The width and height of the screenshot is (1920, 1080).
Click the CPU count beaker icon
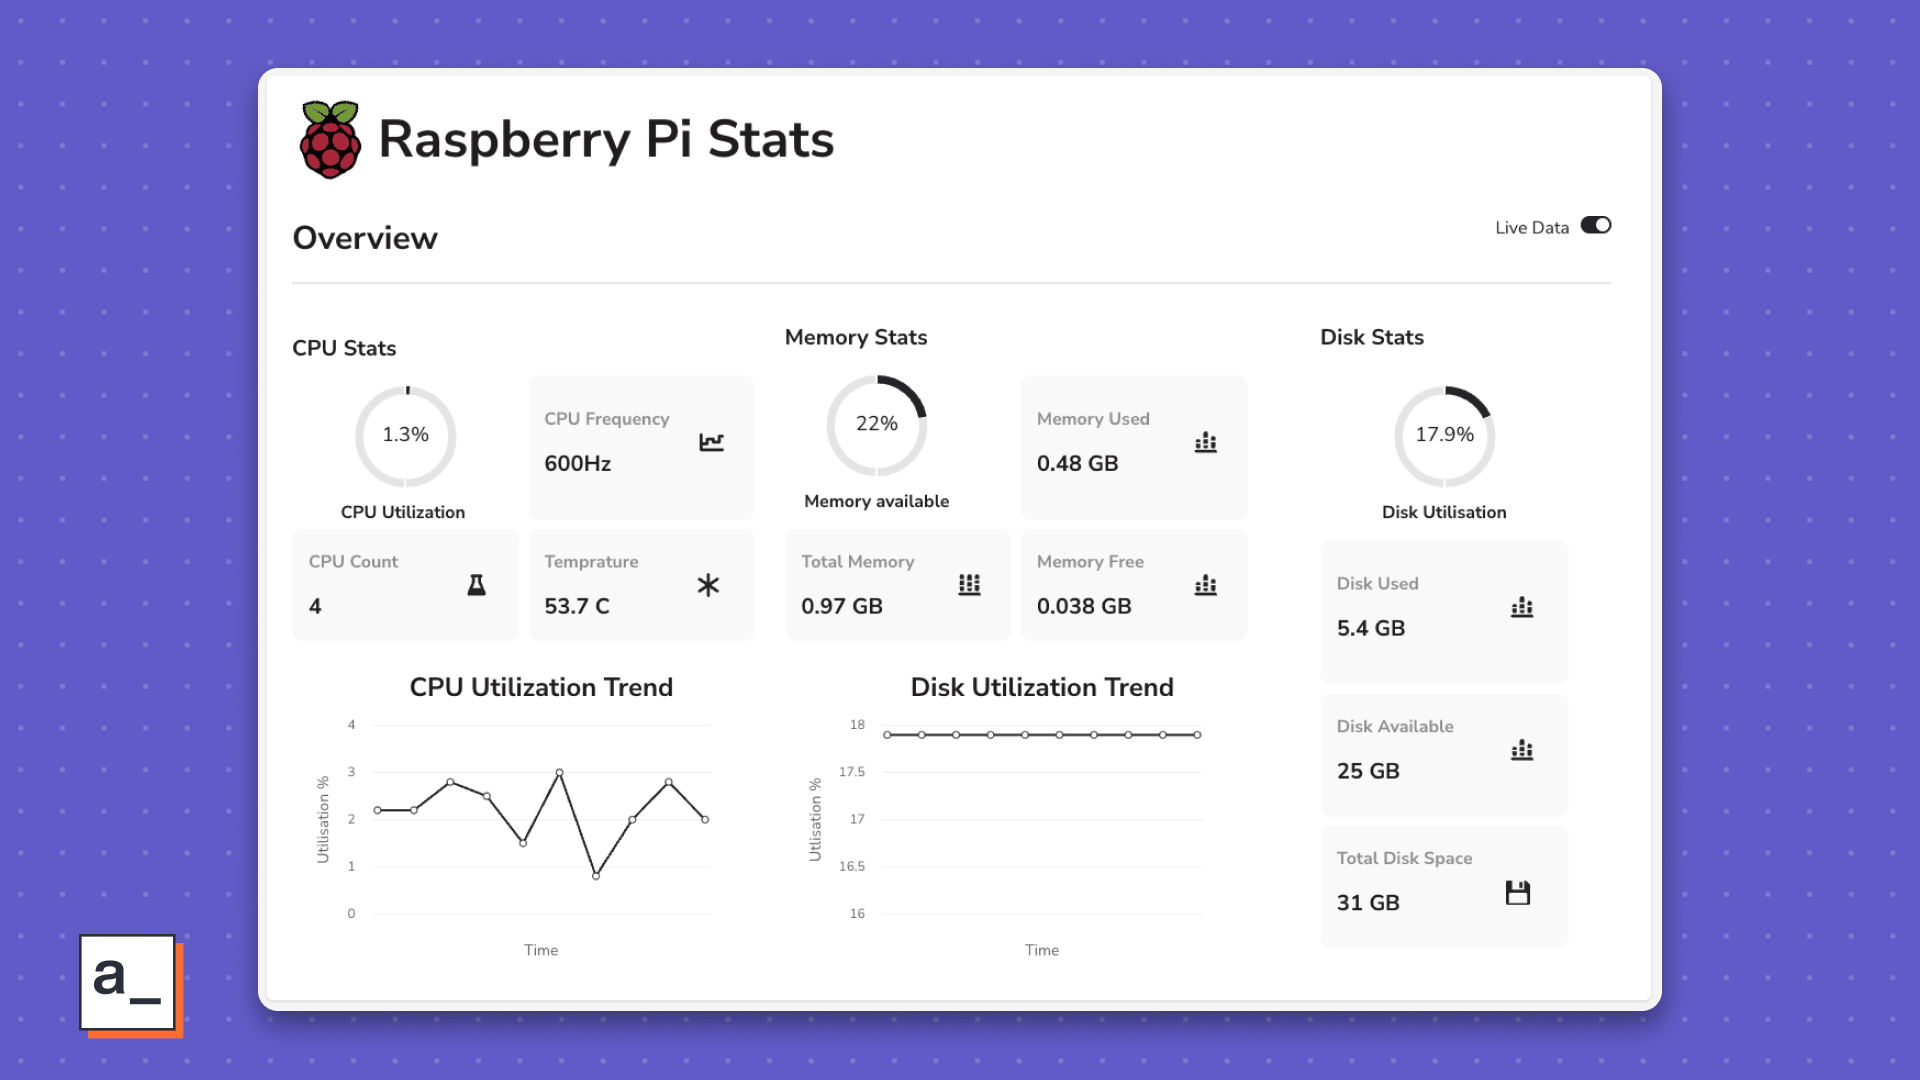(476, 584)
